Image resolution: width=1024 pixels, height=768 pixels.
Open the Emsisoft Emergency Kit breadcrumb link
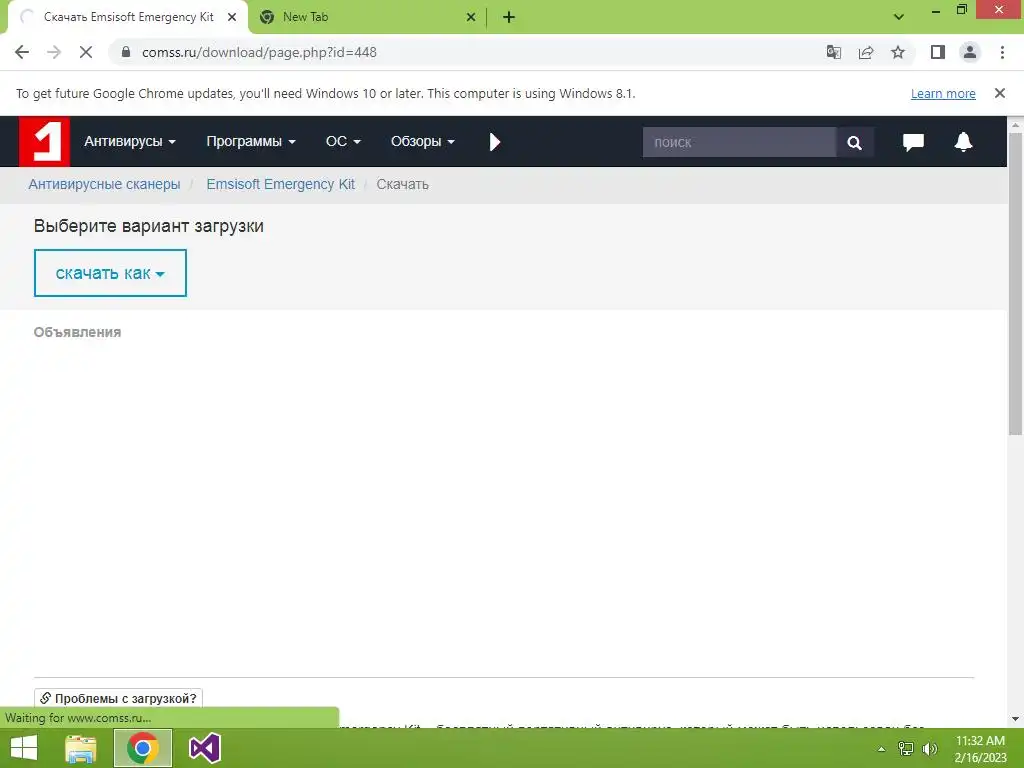(281, 184)
